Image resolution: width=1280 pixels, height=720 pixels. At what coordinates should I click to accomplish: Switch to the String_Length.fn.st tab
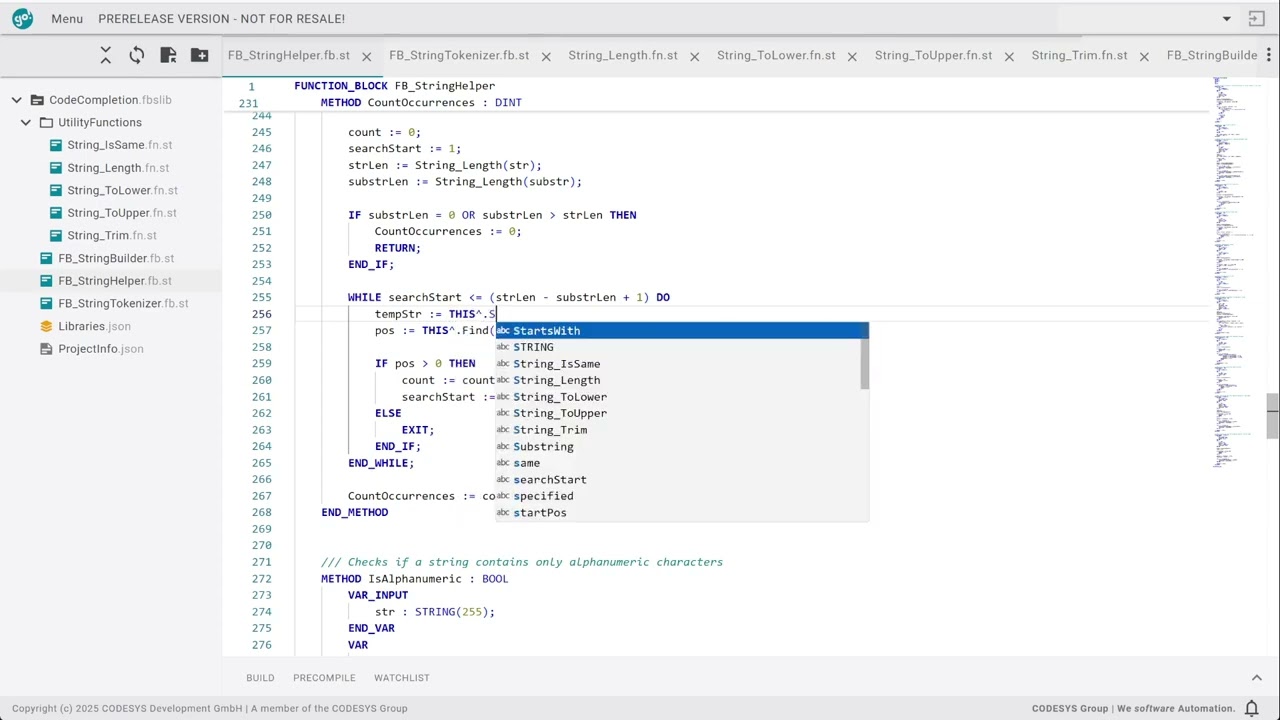point(623,55)
